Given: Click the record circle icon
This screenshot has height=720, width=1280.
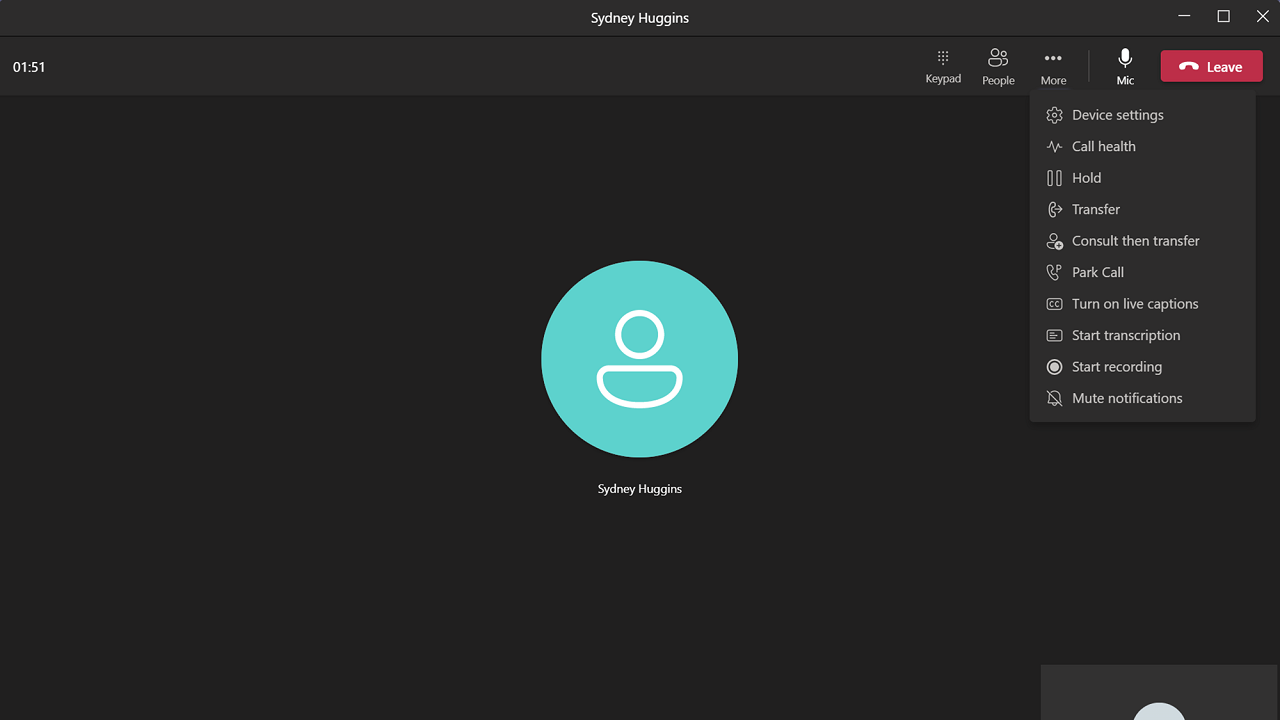Looking at the screenshot, I should coord(1054,367).
